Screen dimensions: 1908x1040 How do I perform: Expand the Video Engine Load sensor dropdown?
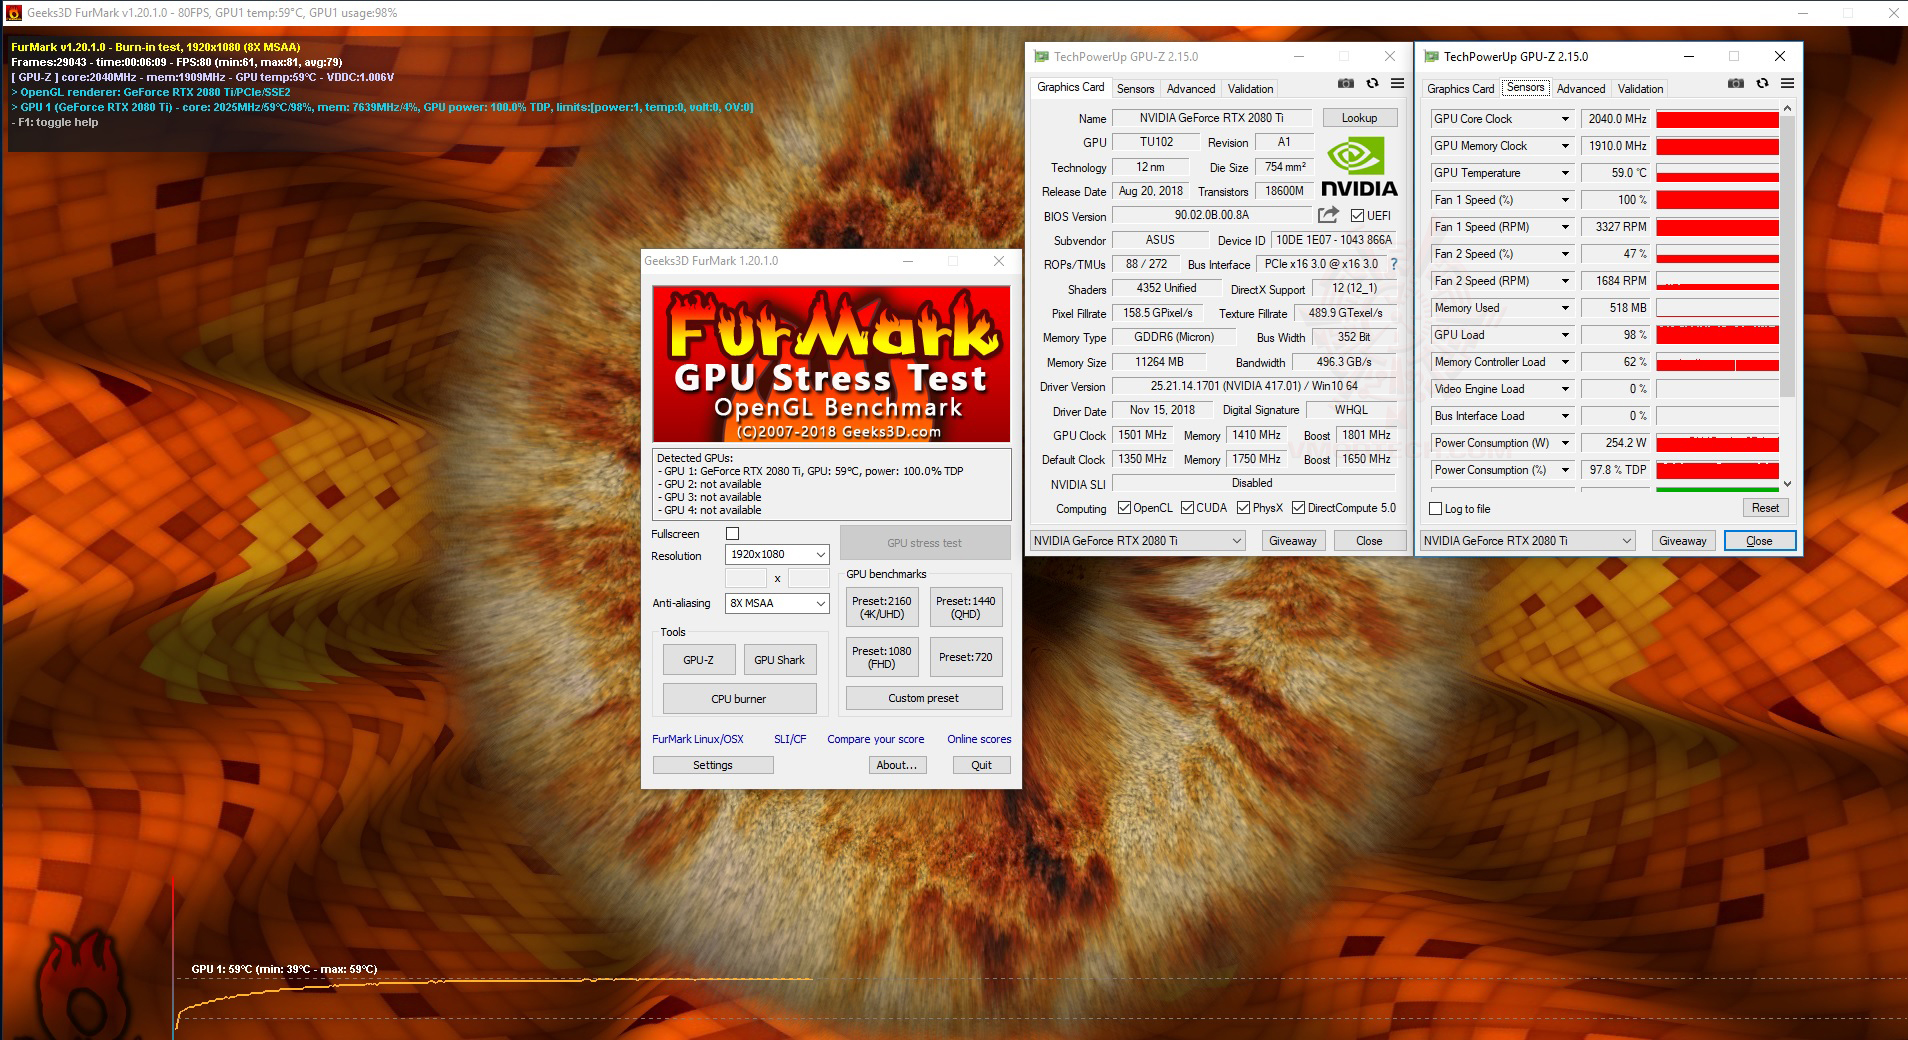[x=1565, y=389]
